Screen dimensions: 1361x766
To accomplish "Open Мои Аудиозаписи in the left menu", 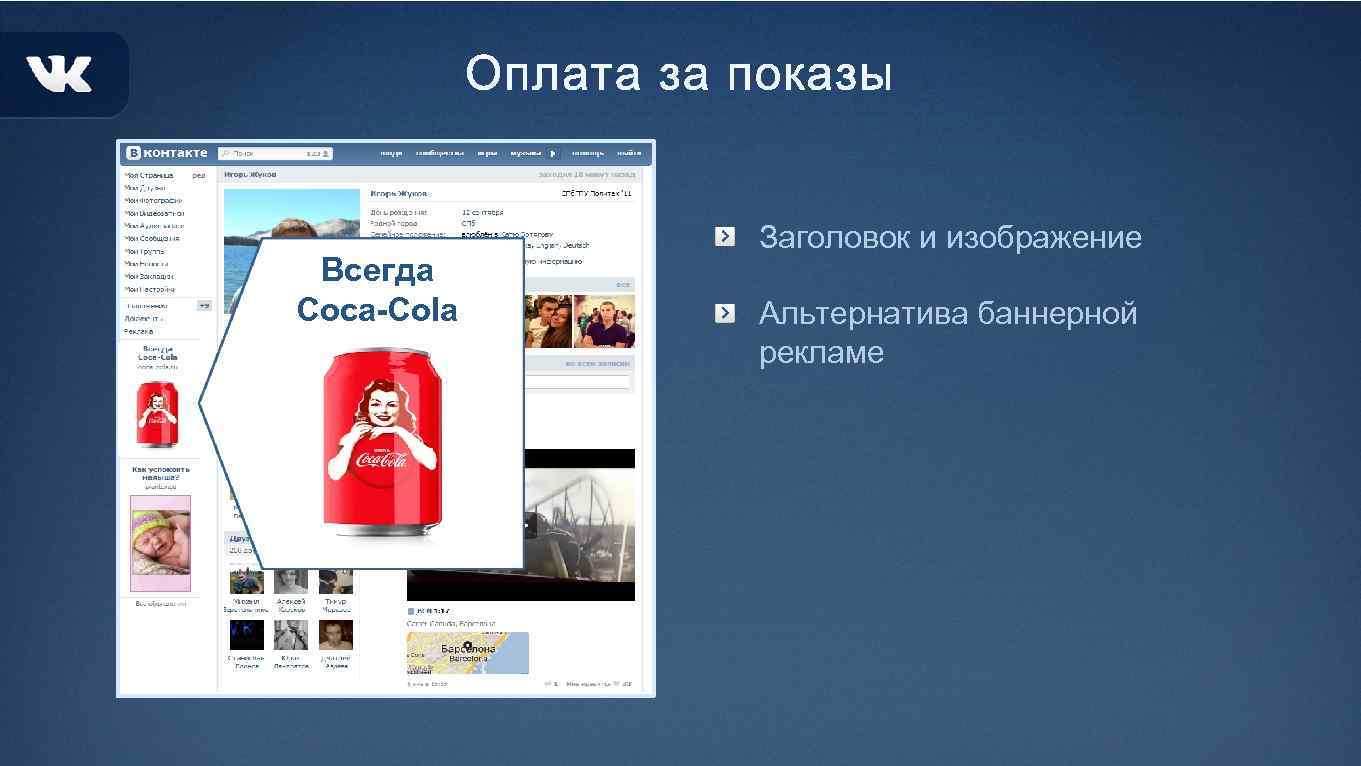I will tap(154, 226).
